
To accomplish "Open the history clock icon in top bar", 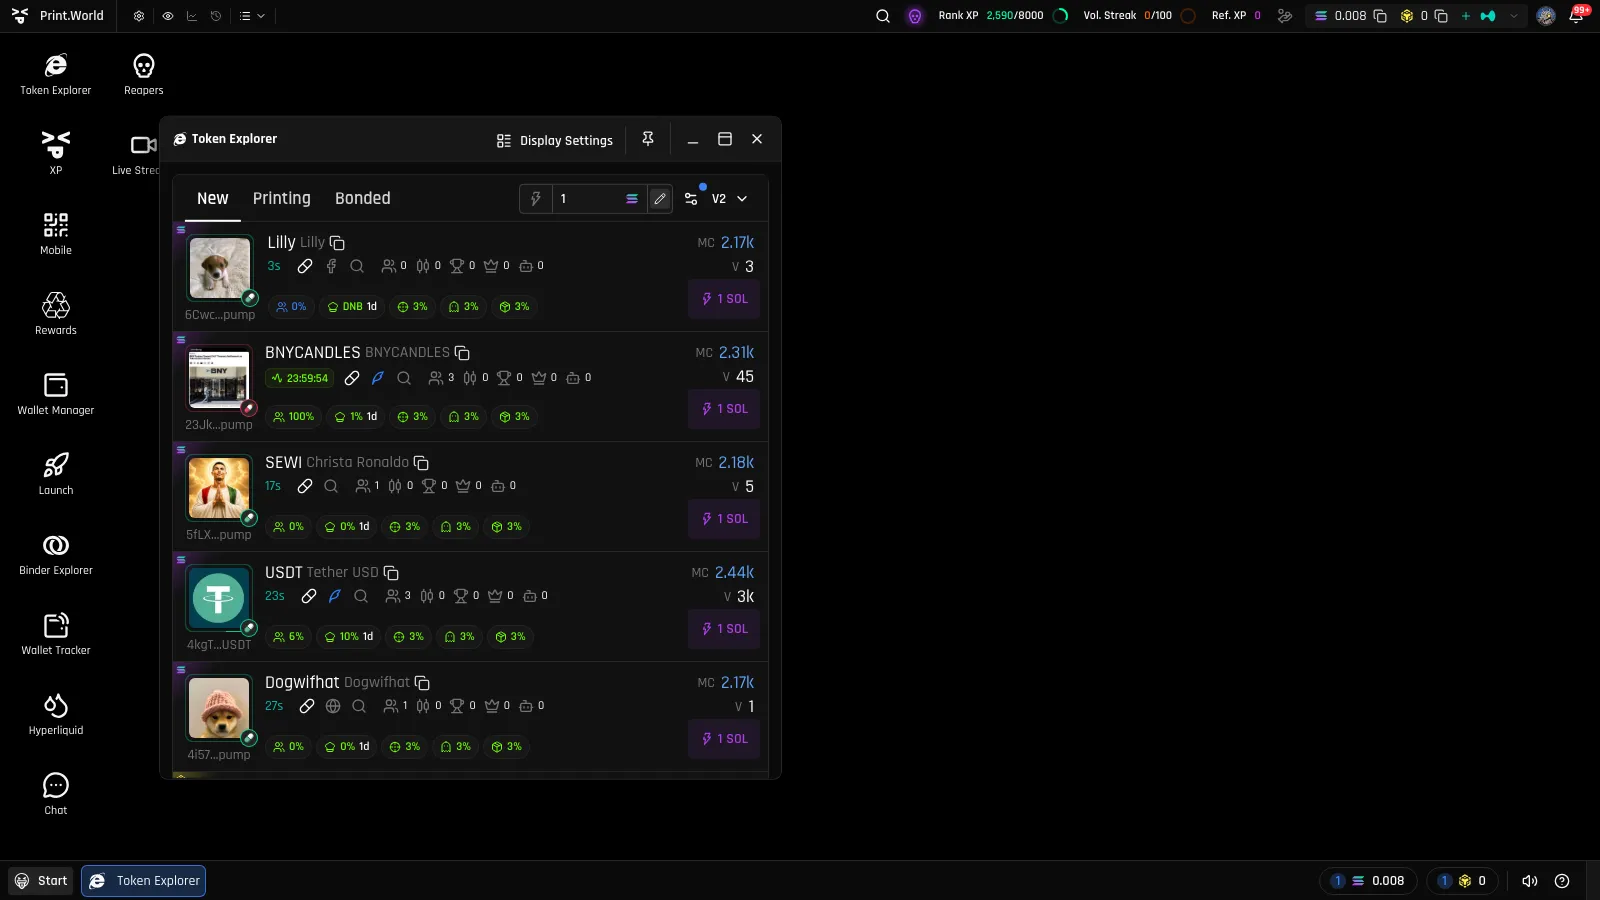I will (216, 16).
